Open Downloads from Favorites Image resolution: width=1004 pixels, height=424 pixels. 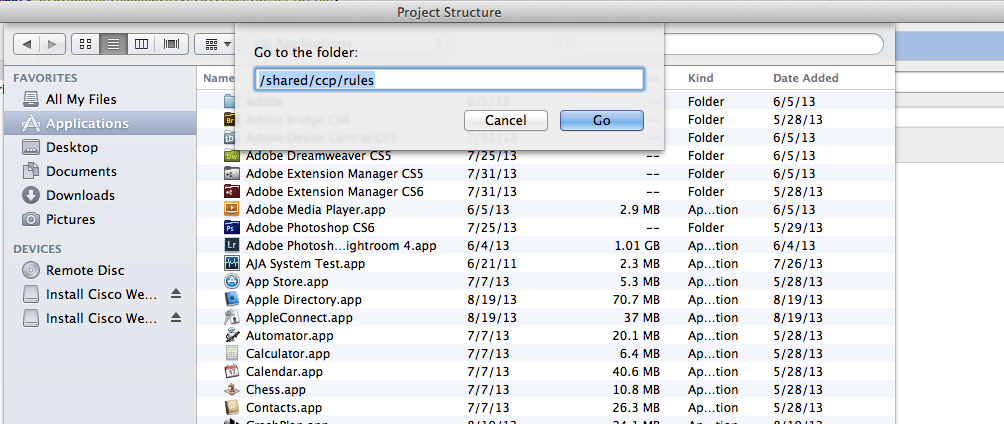[x=80, y=195]
